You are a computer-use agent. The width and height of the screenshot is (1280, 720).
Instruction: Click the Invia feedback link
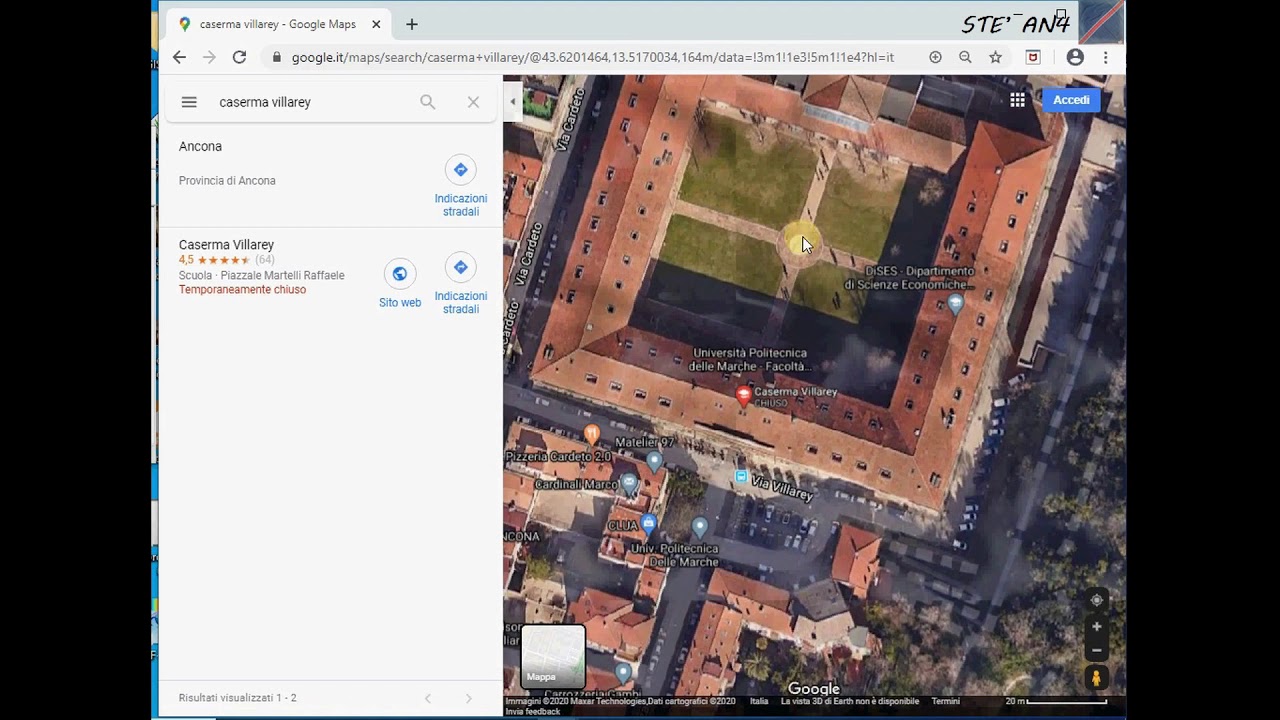point(533,712)
